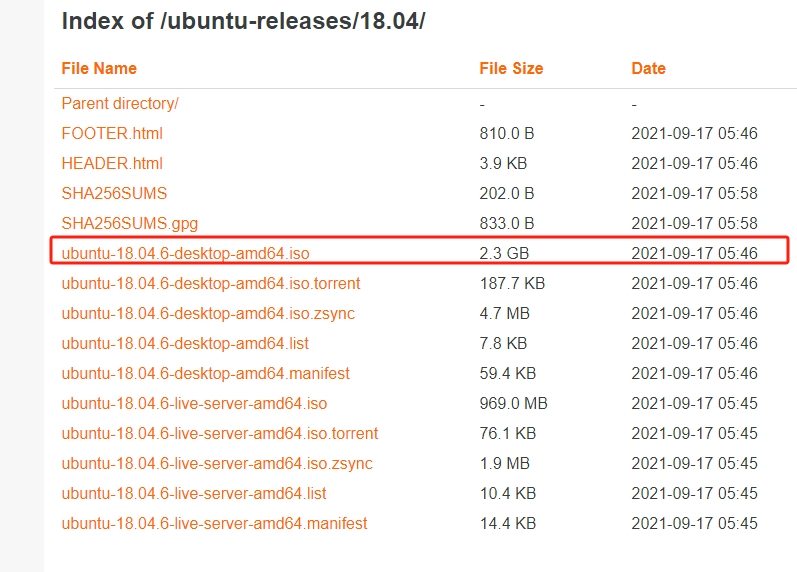This screenshot has width=797, height=572.
Task: Click the 833.0 B size cell
Action: pyautogui.click(x=507, y=223)
